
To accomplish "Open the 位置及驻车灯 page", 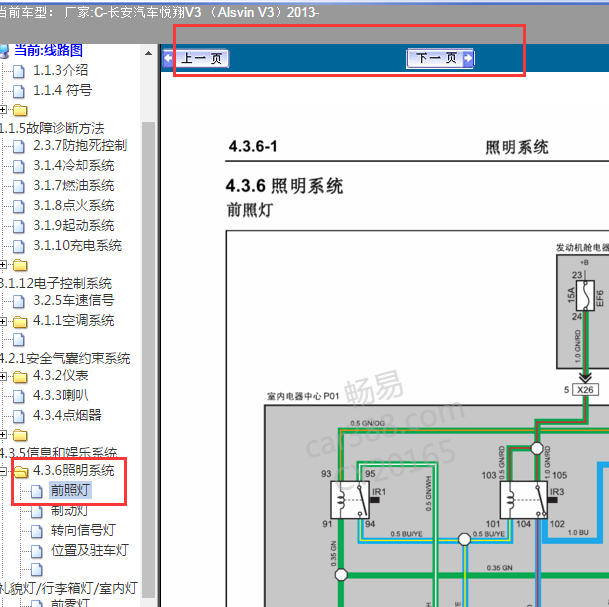I will click(x=90, y=550).
